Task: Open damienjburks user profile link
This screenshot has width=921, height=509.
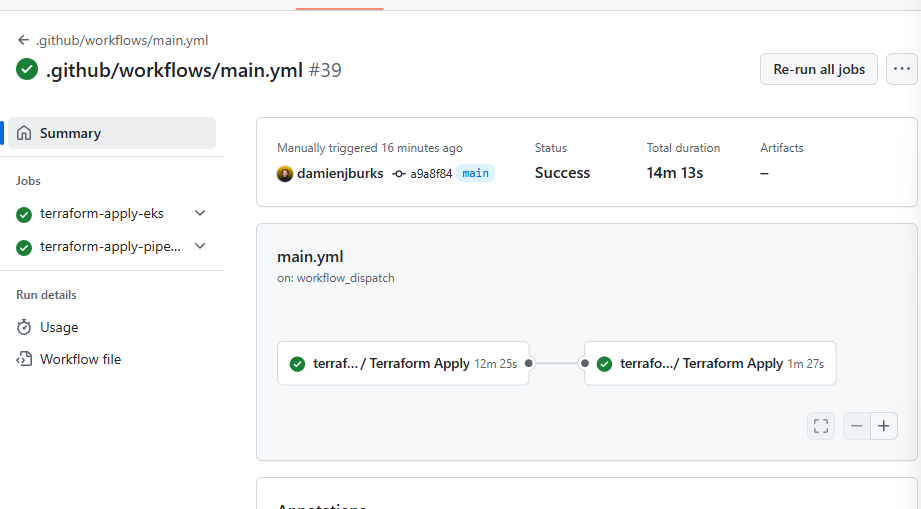Action: point(340,173)
